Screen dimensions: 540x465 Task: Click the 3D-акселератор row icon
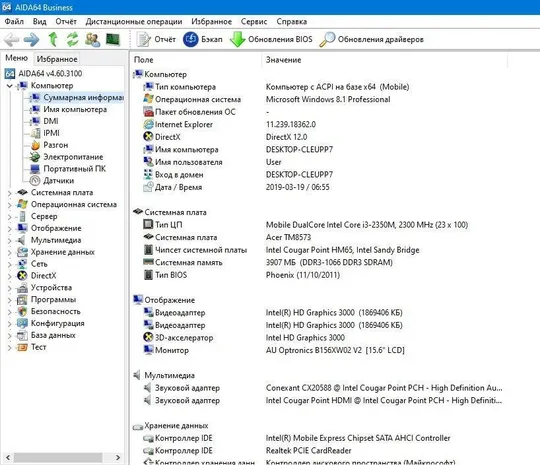(x=148, y=338)
